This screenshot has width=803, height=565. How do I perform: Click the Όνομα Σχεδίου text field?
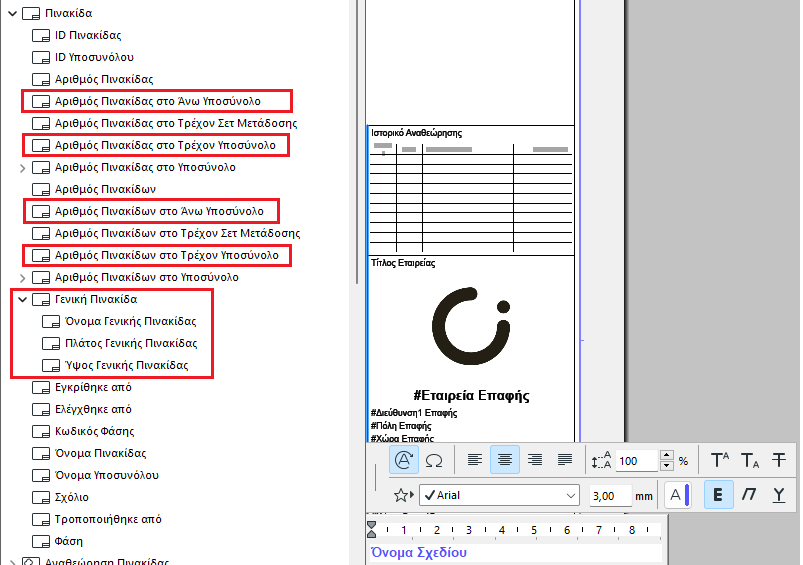515,553
